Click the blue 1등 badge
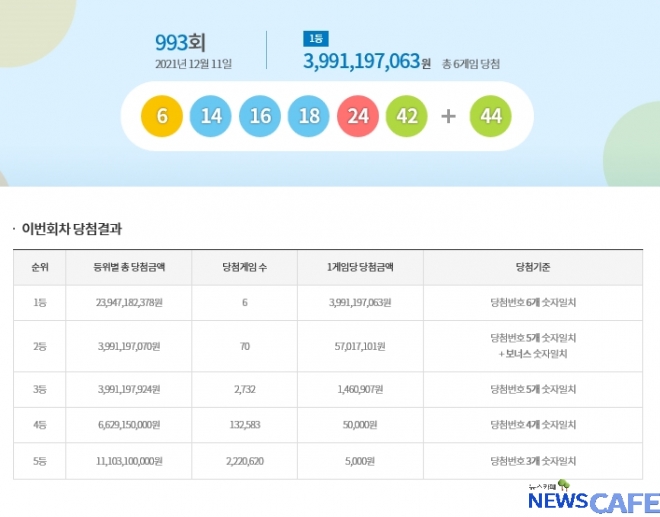The height and width of the screenshot is (517, 660). tap(314, 39)
